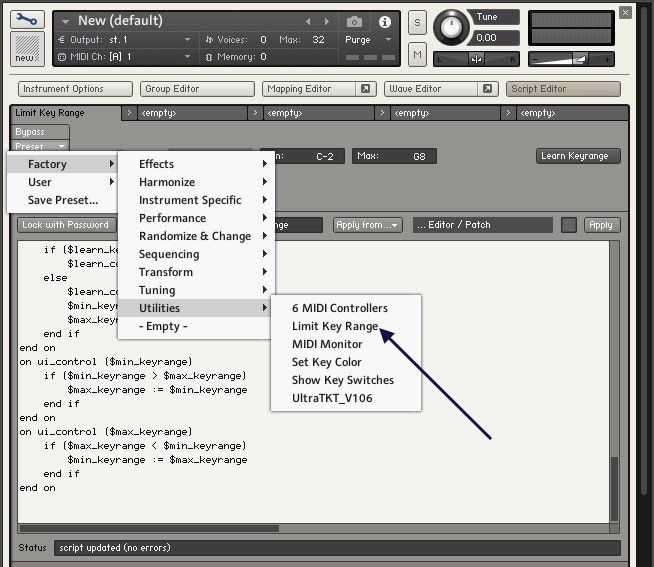Click the horizontal scrollbar of the script editor
The width and height of the screenshot is (654, 567).
coord(150,528)
